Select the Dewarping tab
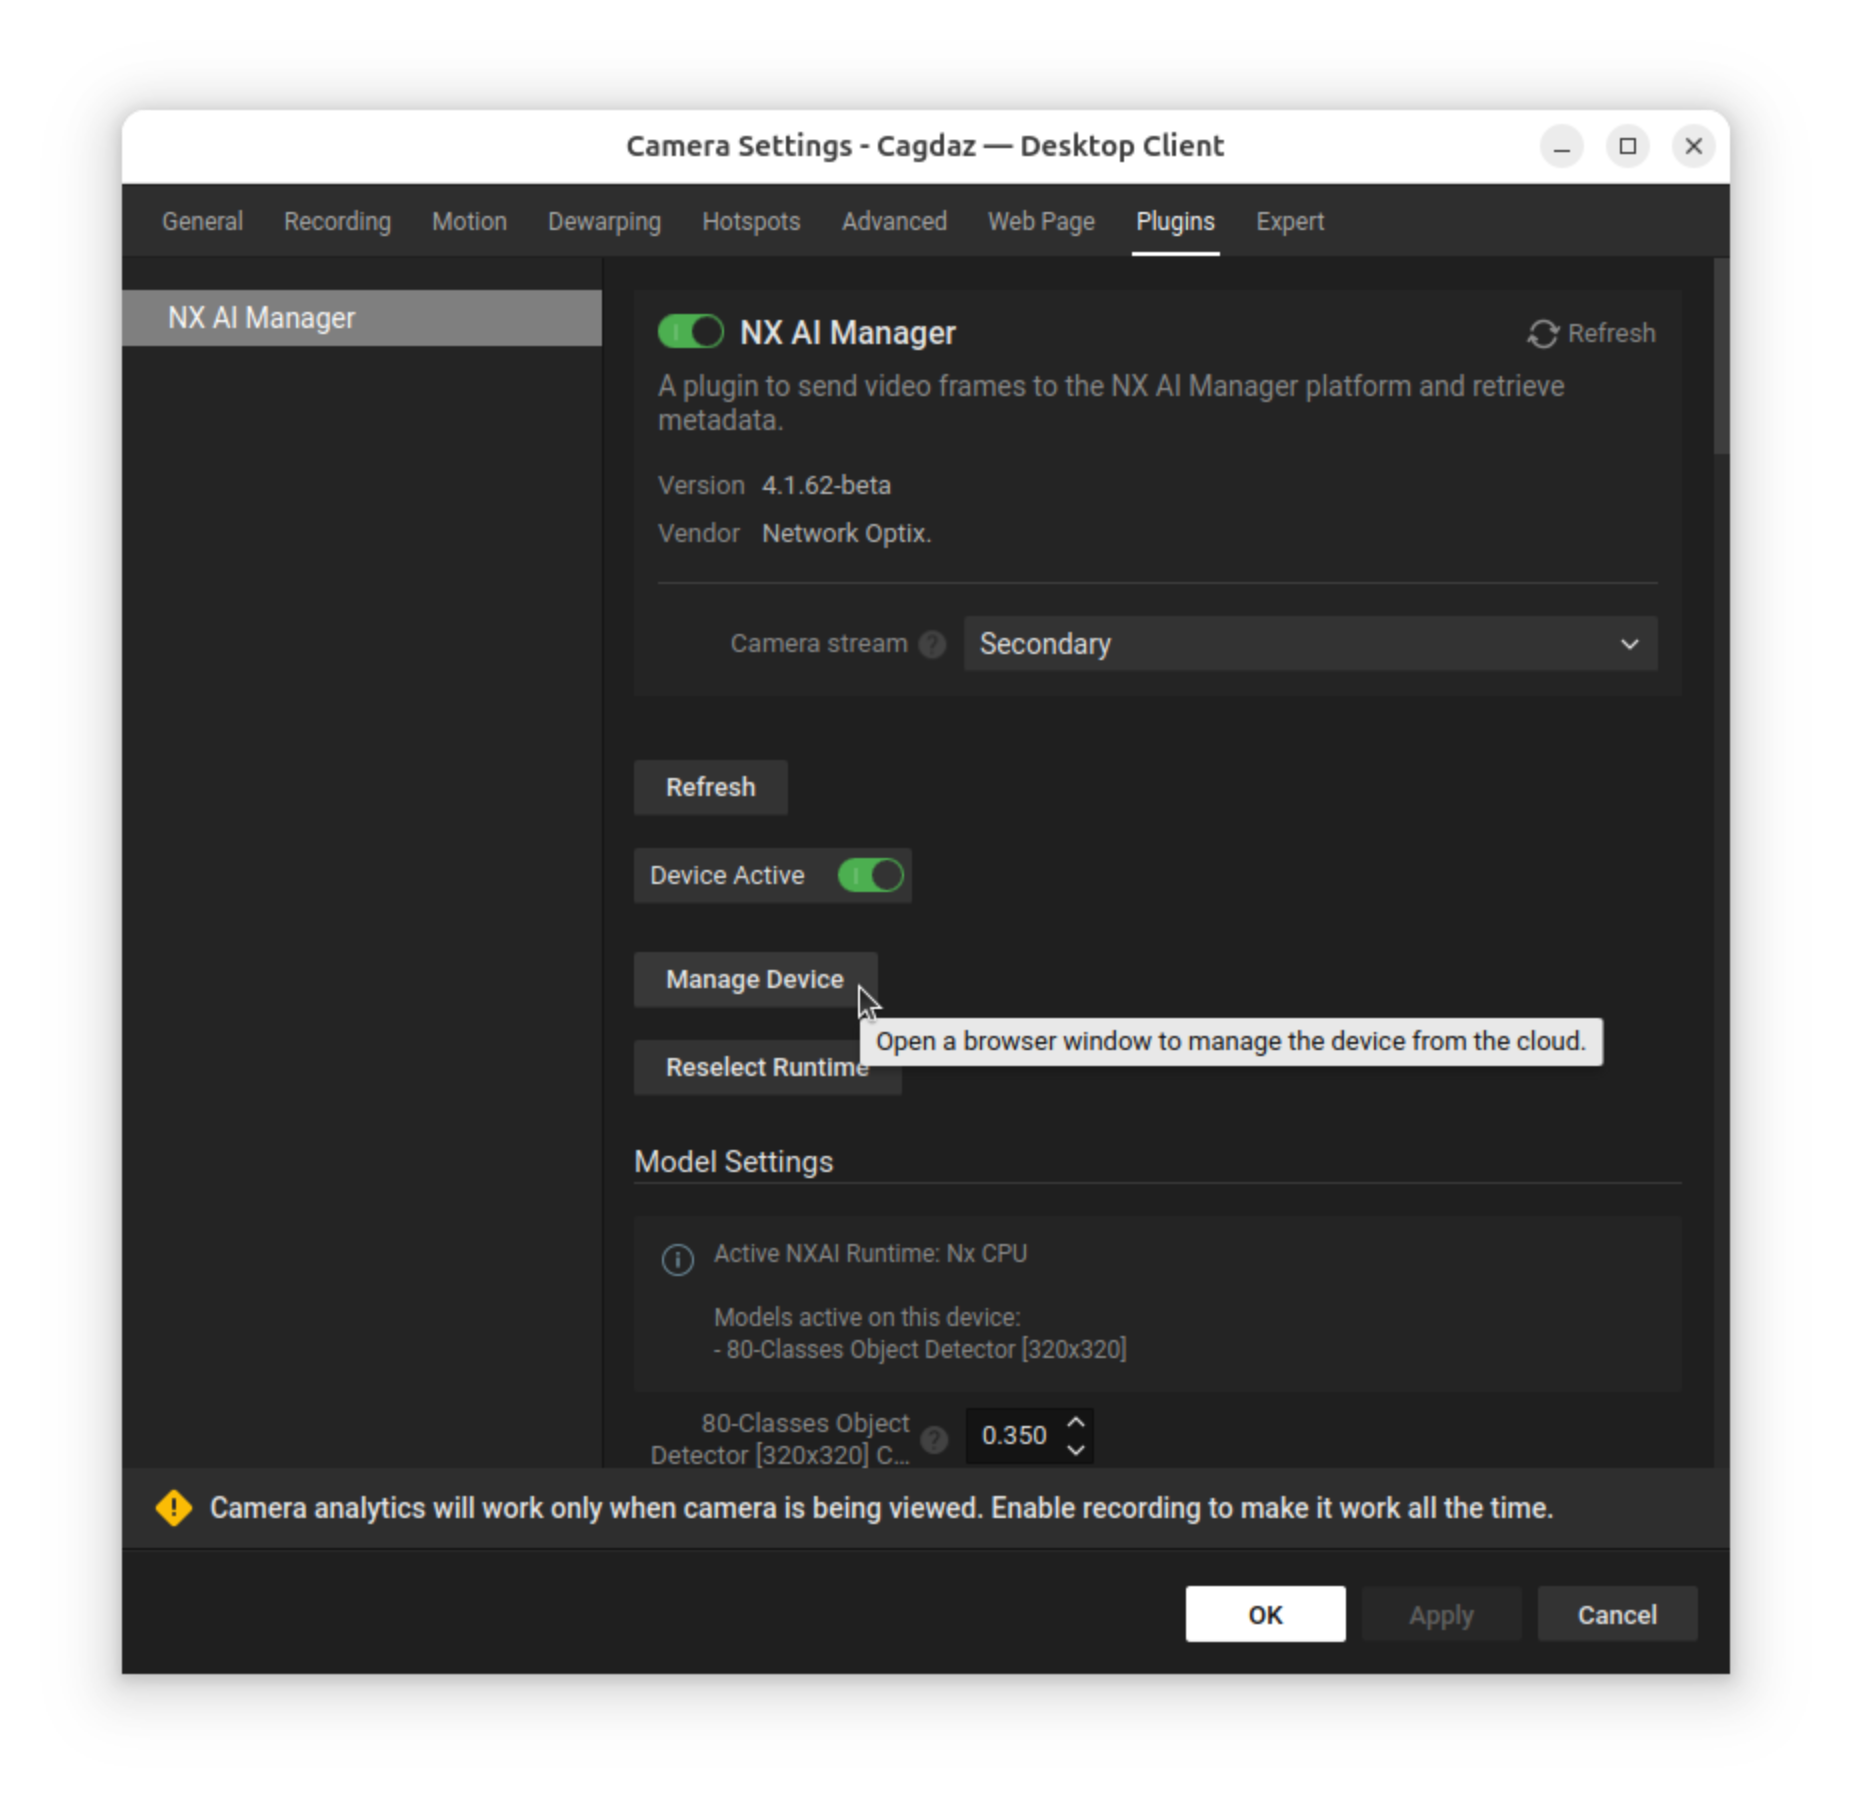The width and height of the screenshot is (1852, 1808). 604,221
